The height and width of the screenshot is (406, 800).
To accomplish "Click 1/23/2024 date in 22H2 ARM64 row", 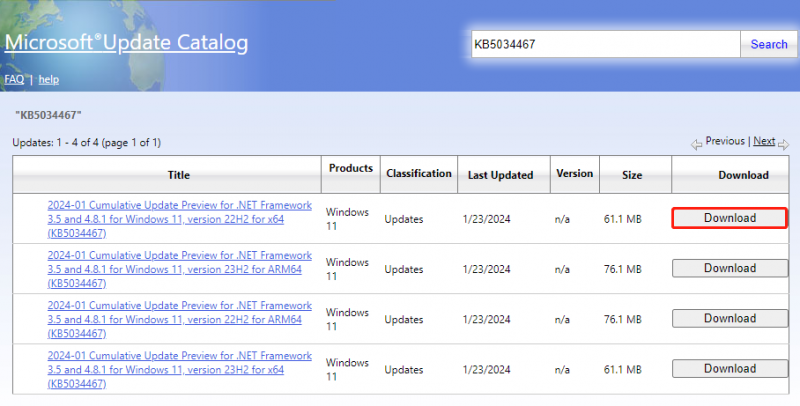I will [x=486, y=319].
